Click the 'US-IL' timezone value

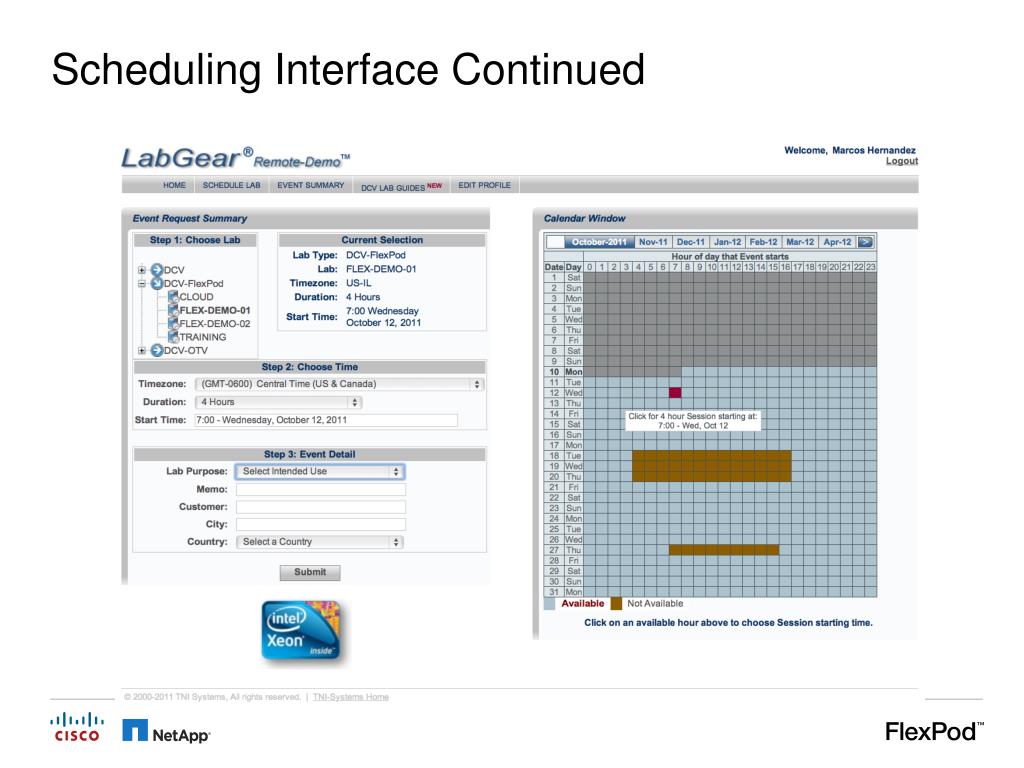point(359,283)
